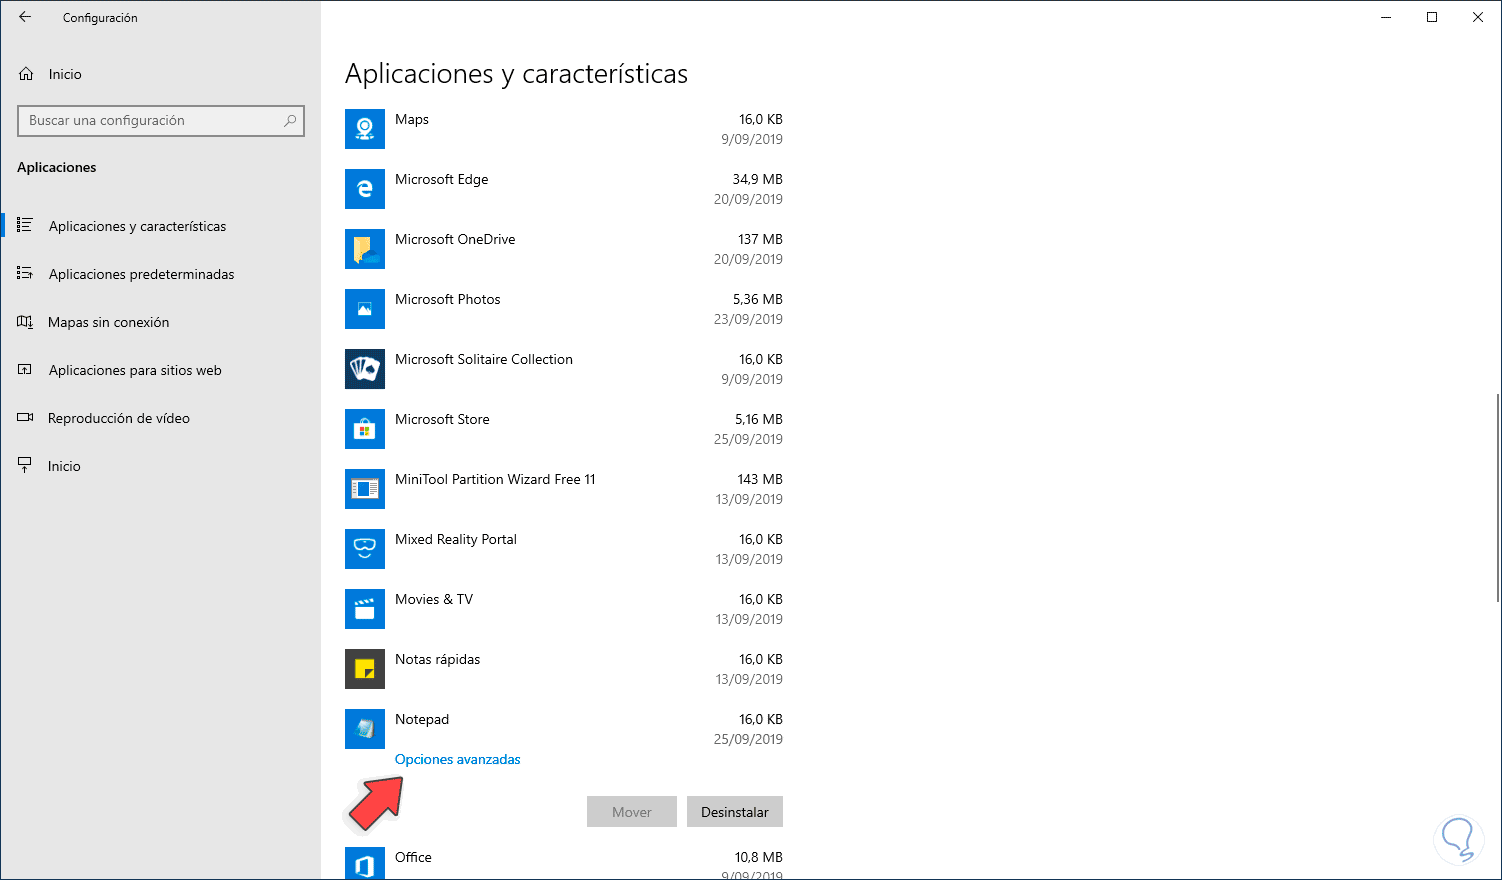Select the Microsoft Photos app name

(x=448, y=300)
